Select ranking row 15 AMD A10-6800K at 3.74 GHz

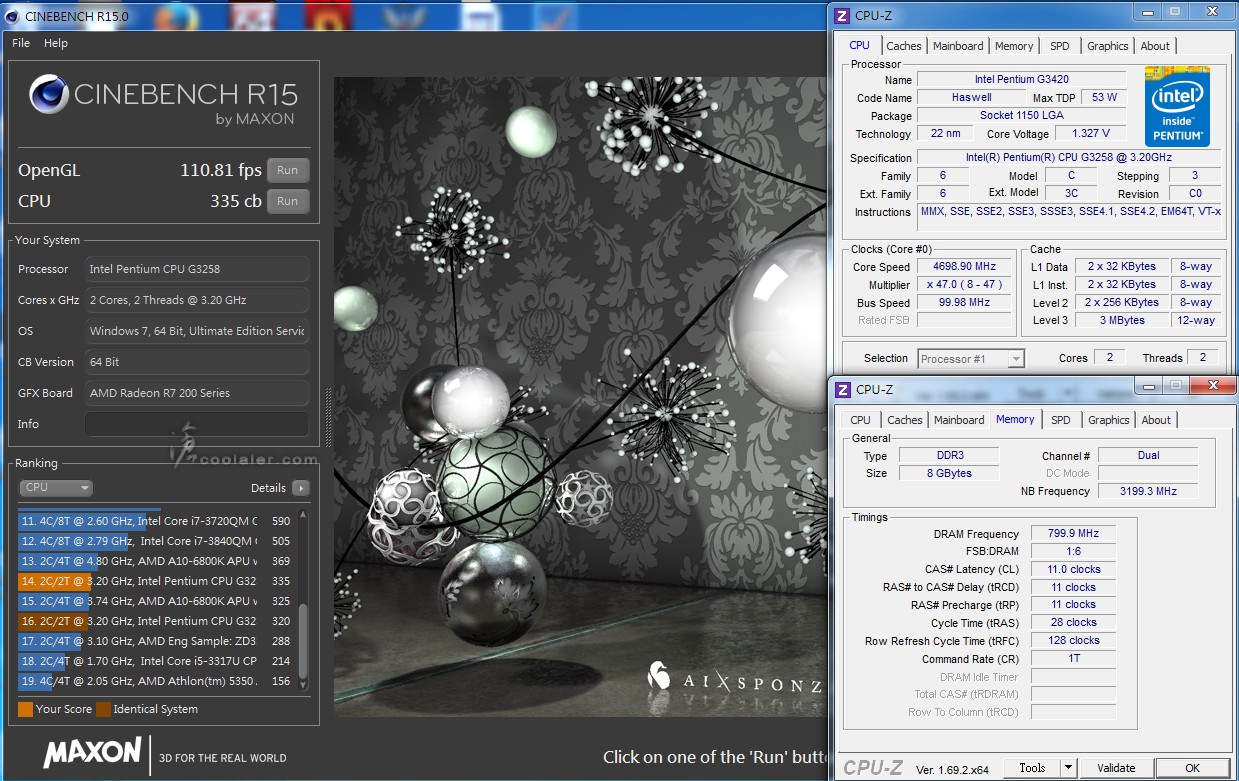tap(155, 601)
